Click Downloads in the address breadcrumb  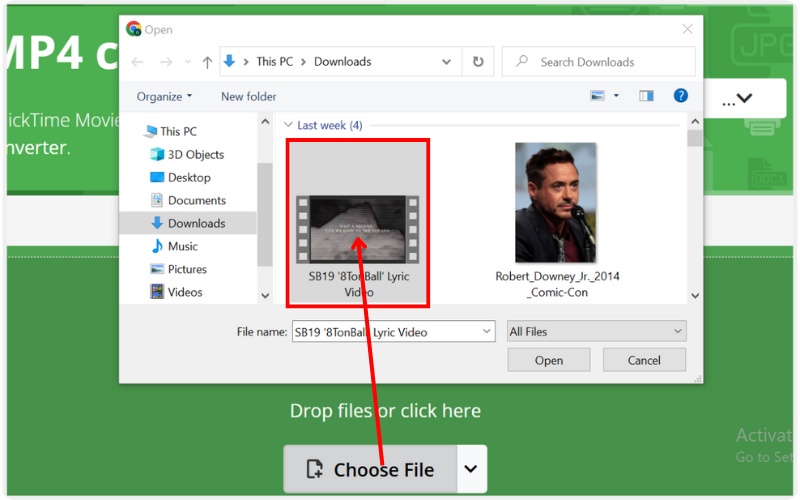[x=342, y=62]
